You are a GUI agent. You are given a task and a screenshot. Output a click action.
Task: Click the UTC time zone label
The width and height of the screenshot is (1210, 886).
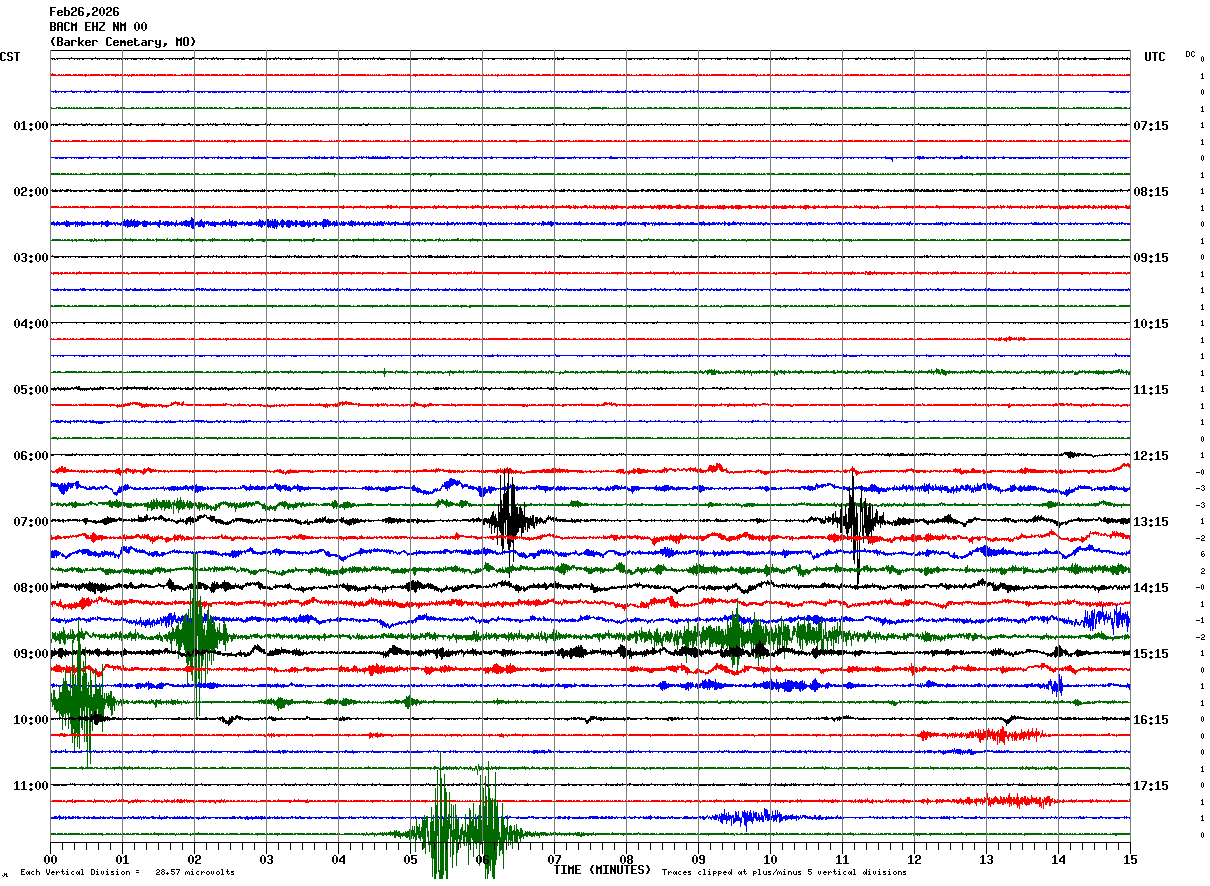pyautogui.click(x=1155, y=57)
